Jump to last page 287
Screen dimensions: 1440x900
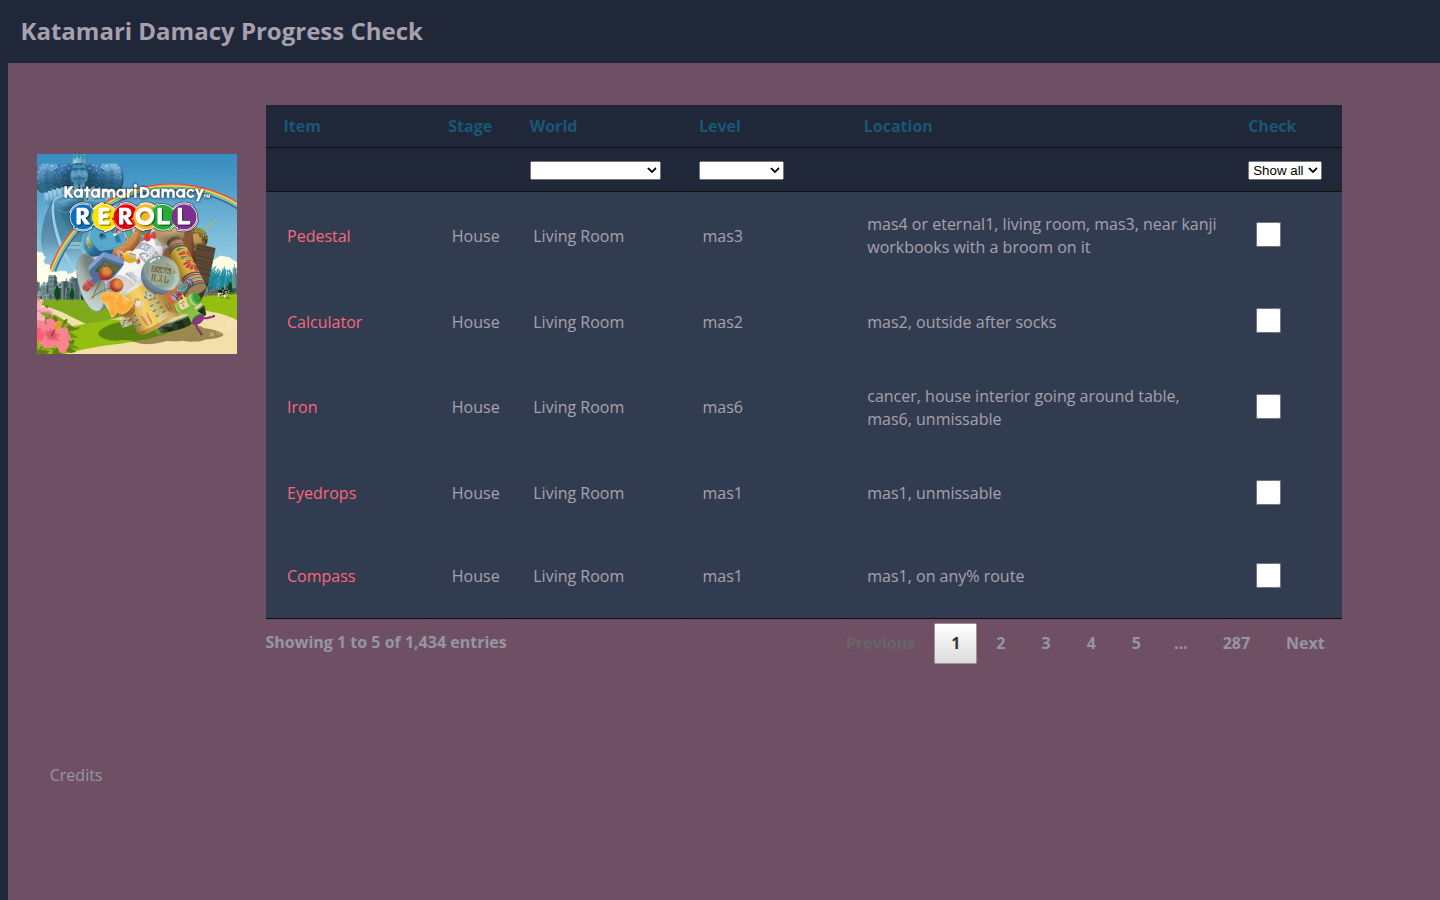pyautogui.click(x=1236, y=643)
